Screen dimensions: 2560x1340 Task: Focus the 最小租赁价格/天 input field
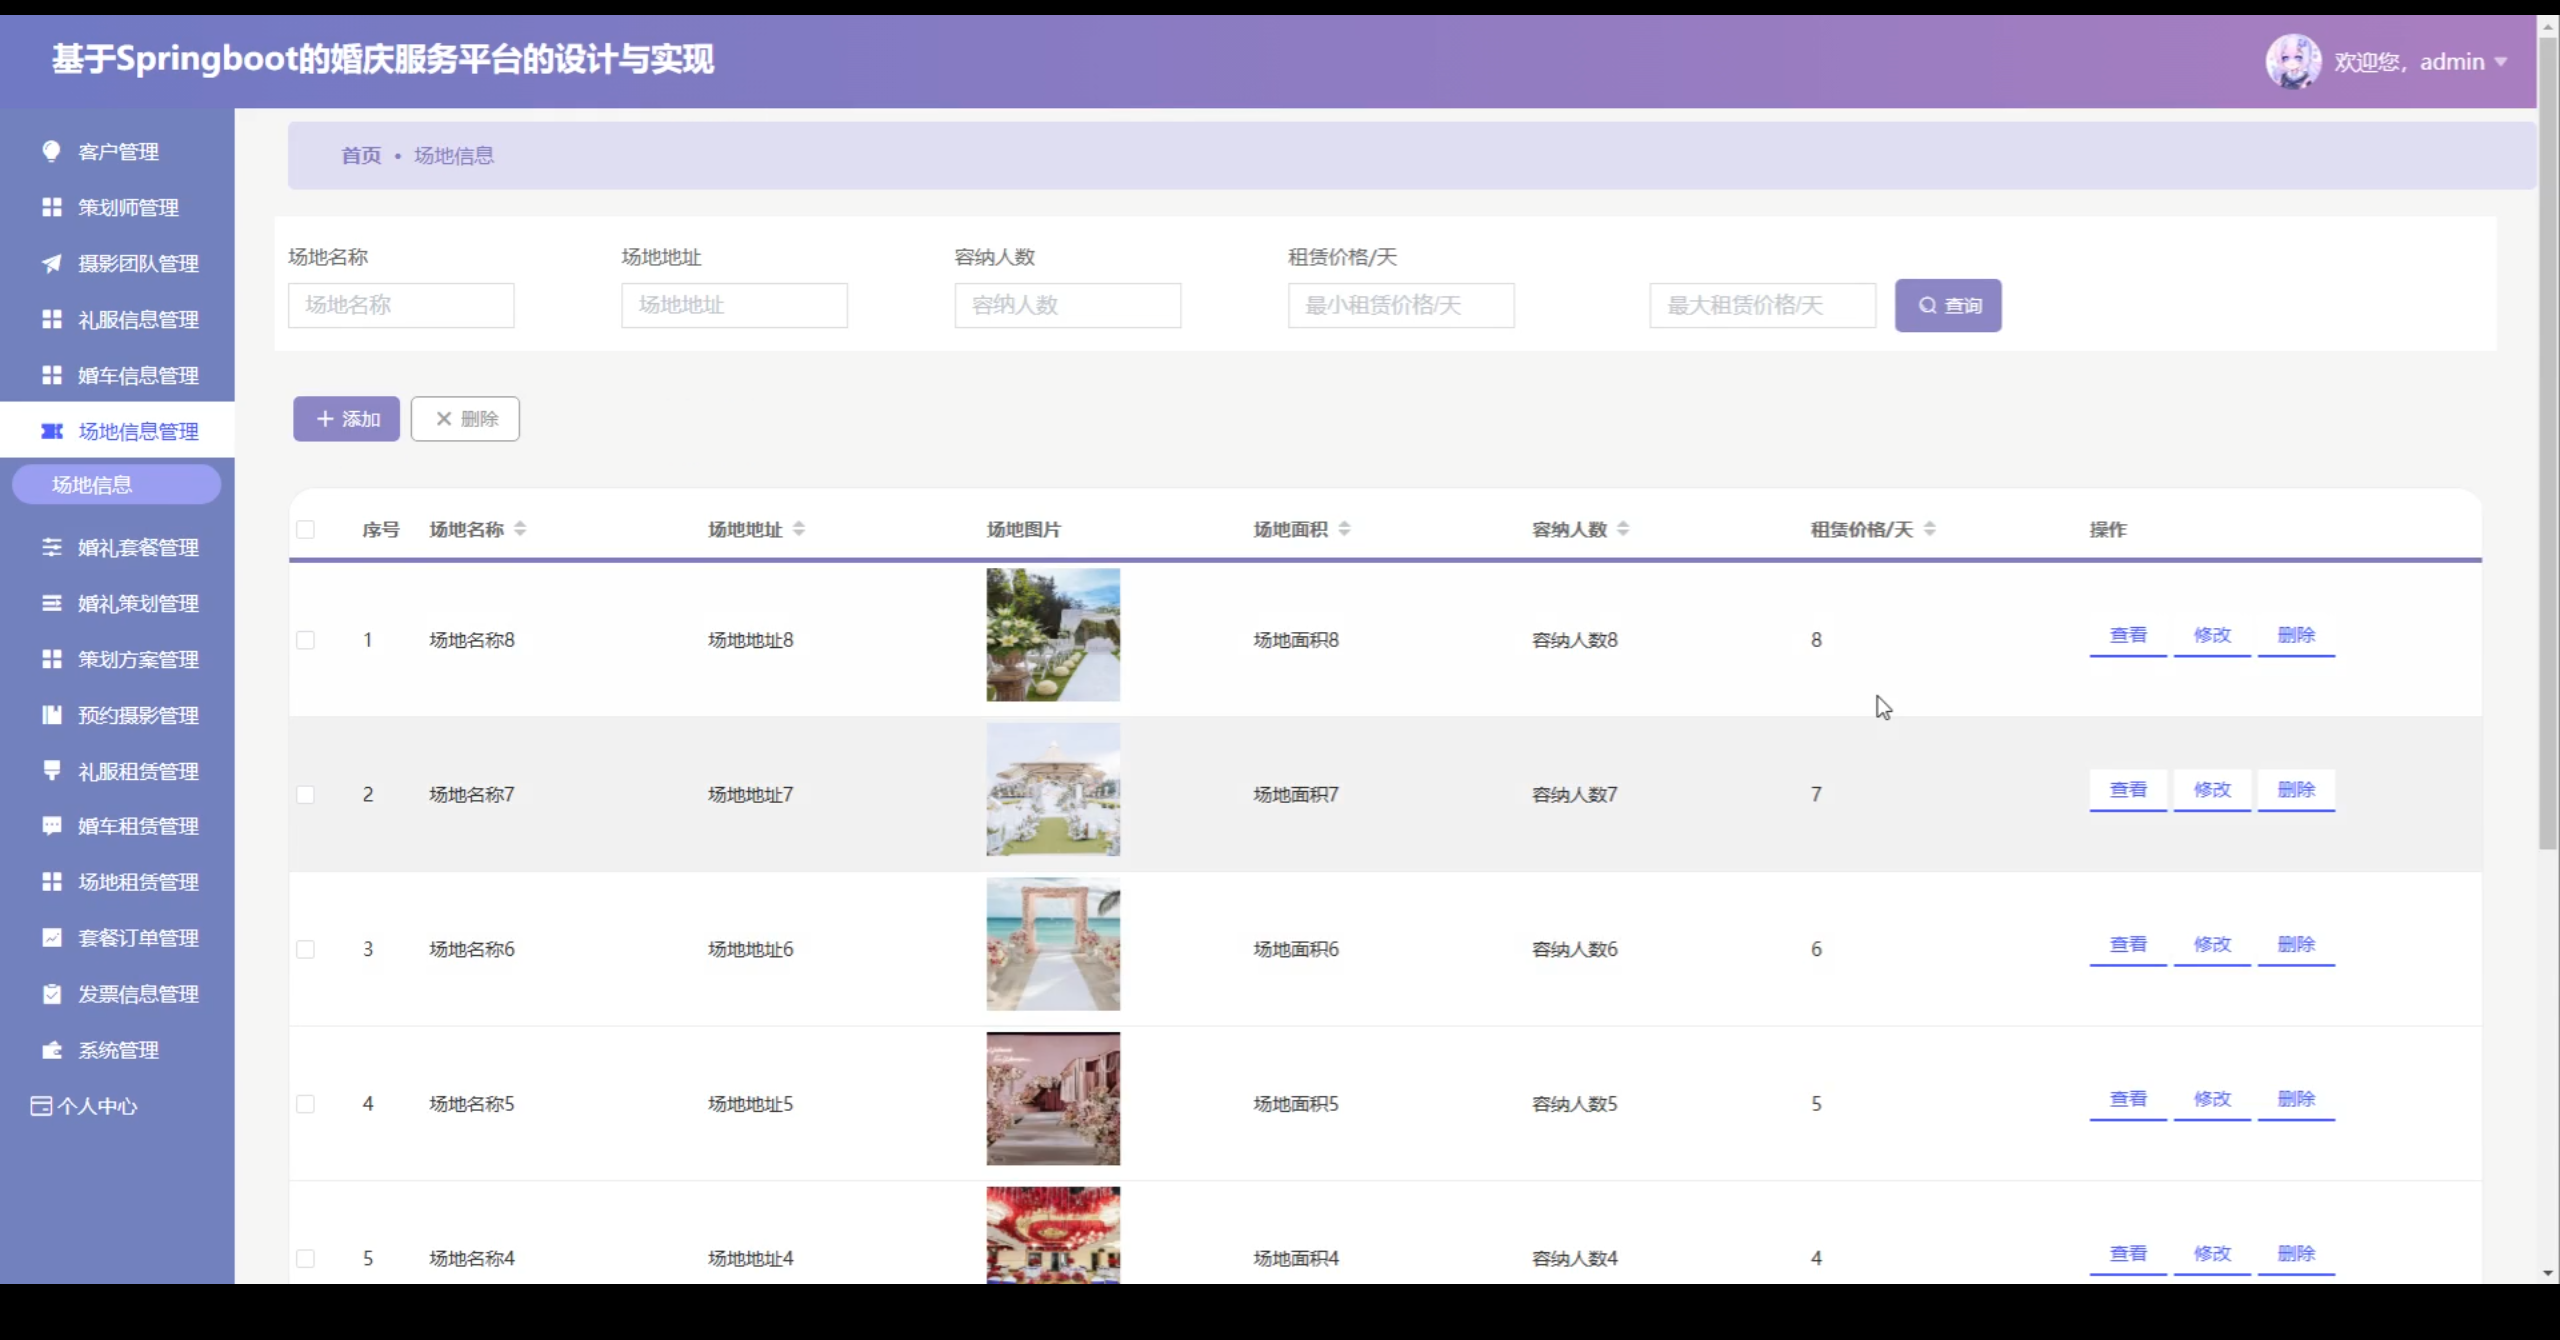click(1400, 305)
